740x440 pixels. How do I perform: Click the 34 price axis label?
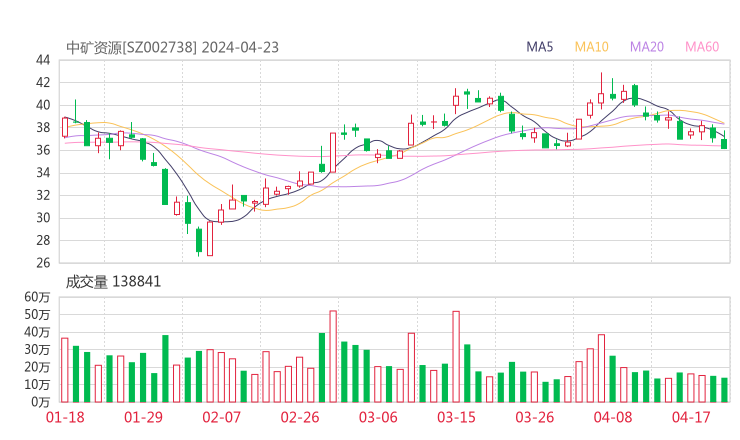pyautogui.click(x=43, y=173)
